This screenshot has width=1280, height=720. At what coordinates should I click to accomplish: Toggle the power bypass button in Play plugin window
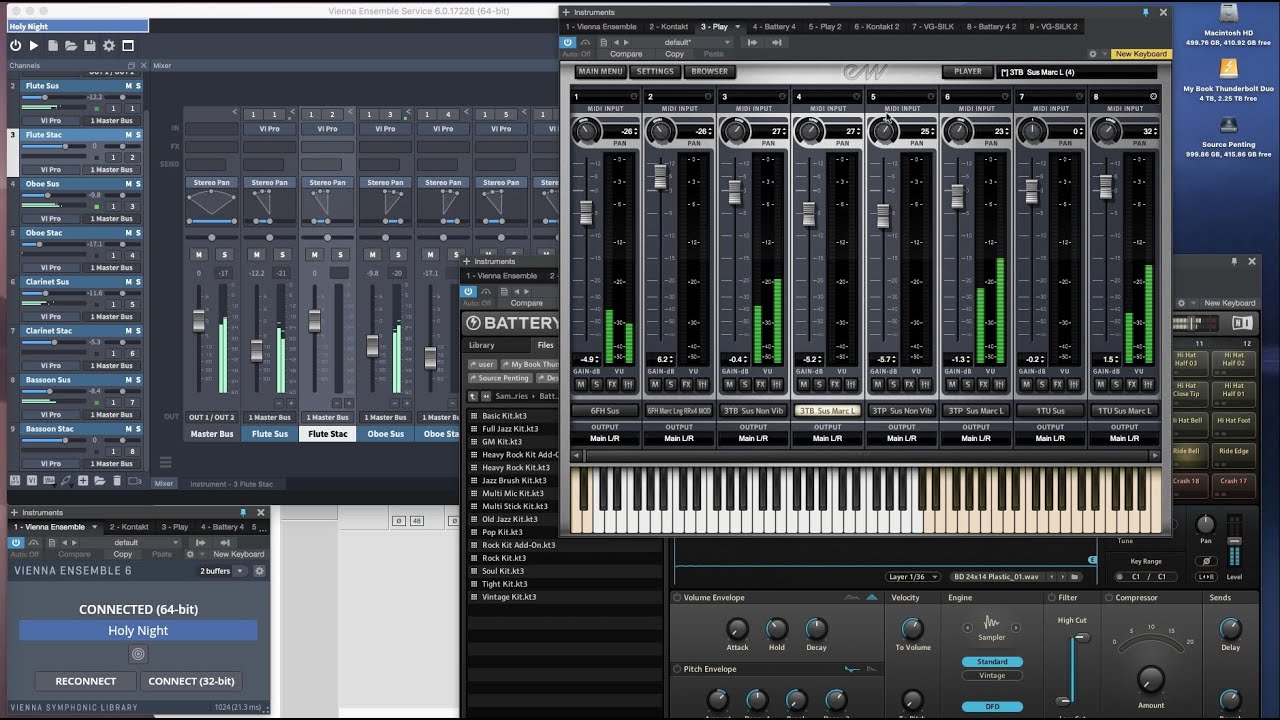point(568,42)
